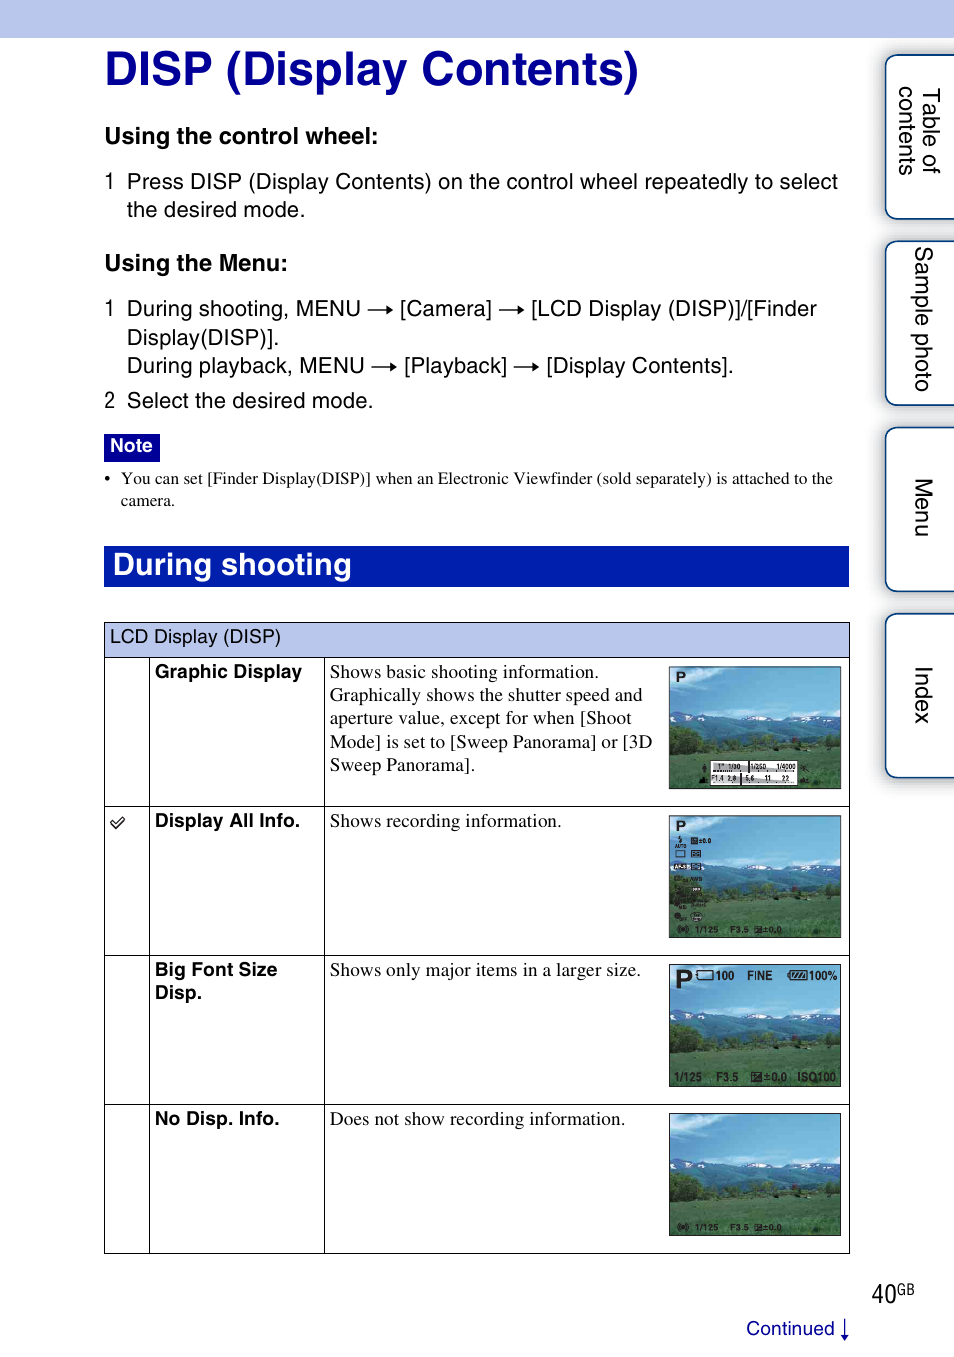Click the 'Using the control wheel:' heading
Screen dimensions: 954x1357
tap(241, 137)
